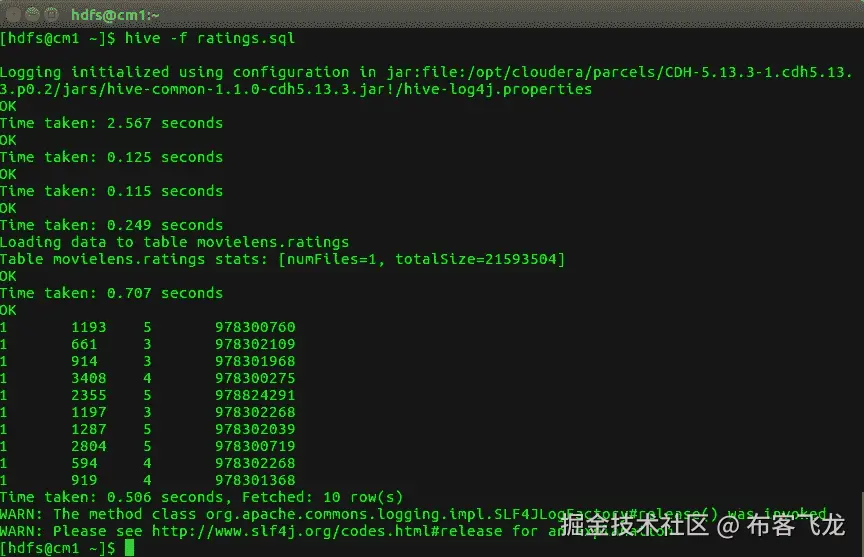This screenshot has width=864, height=557.
Task: Click movie ID 2804 in output
Action: click(x=89, y=446)
